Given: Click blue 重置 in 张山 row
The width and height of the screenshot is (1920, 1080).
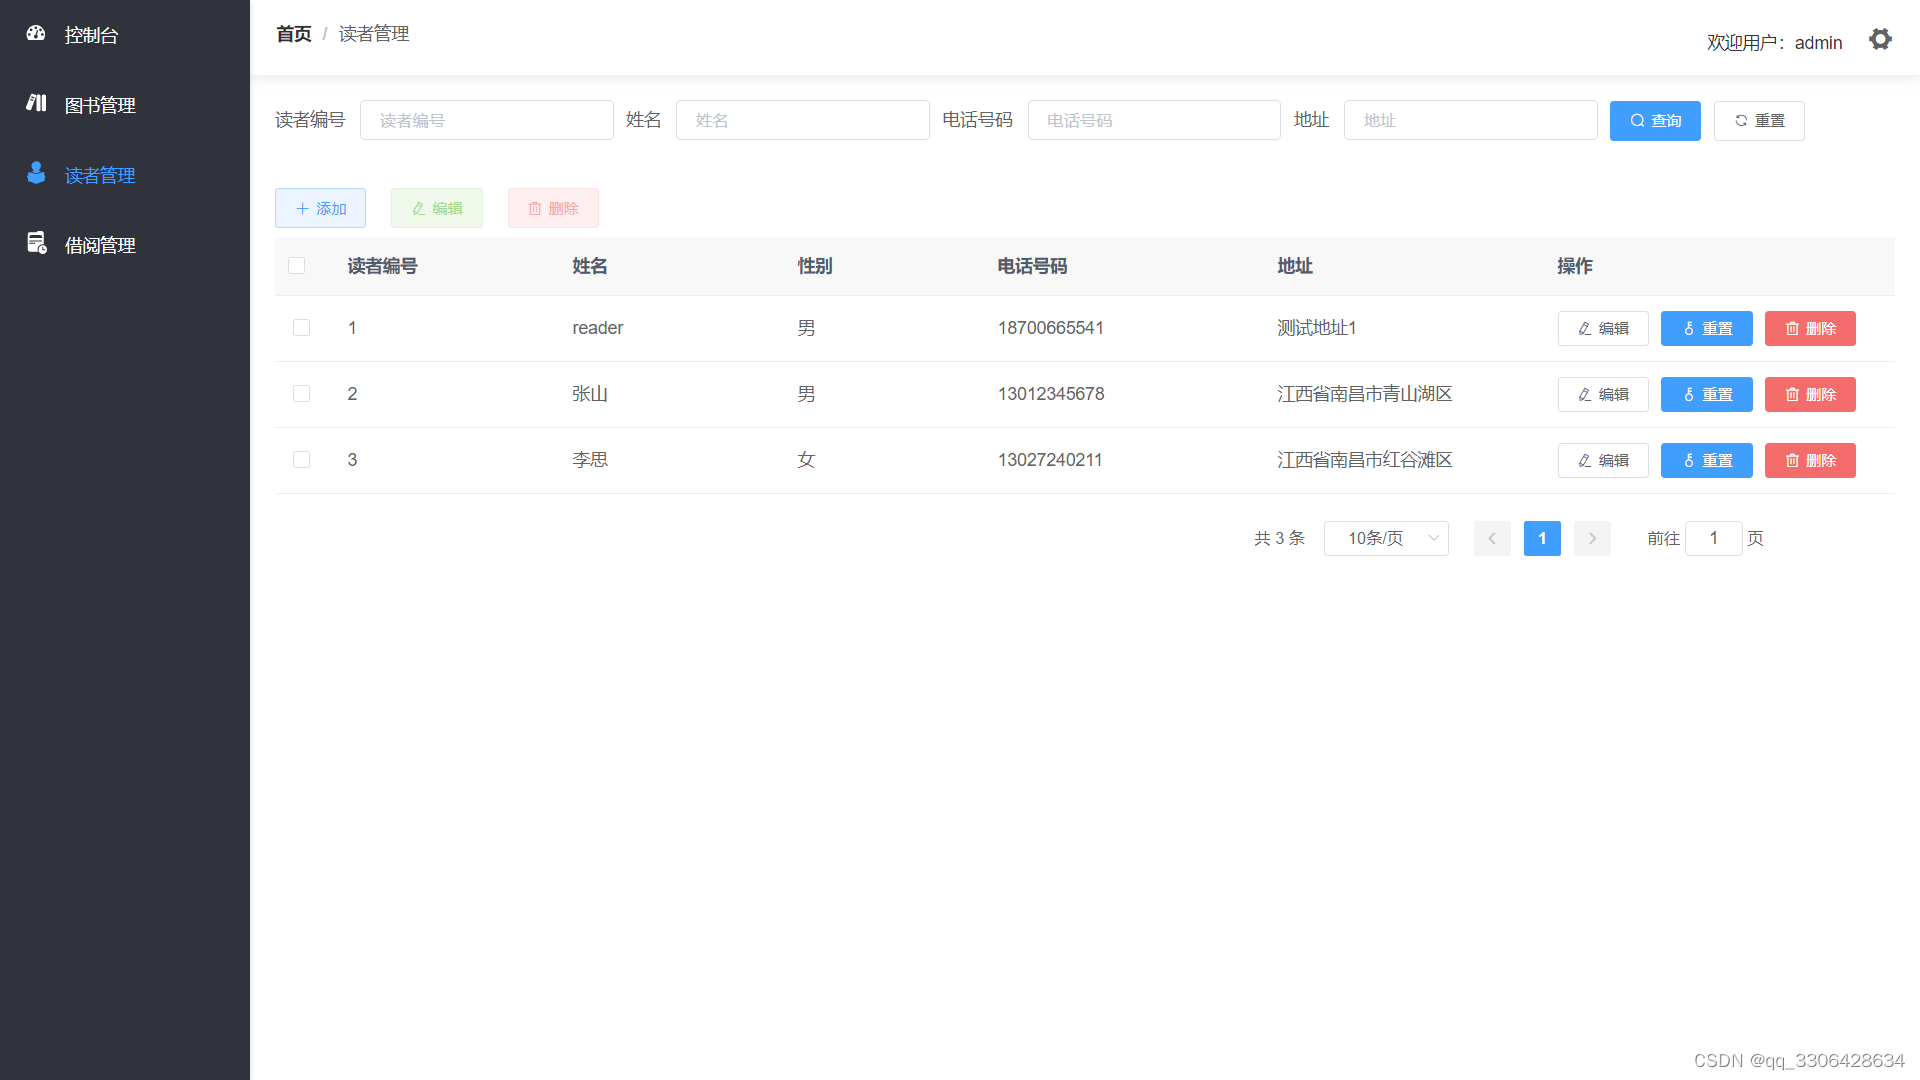Looking at the screenshot, I should (x=1707, y=395).
